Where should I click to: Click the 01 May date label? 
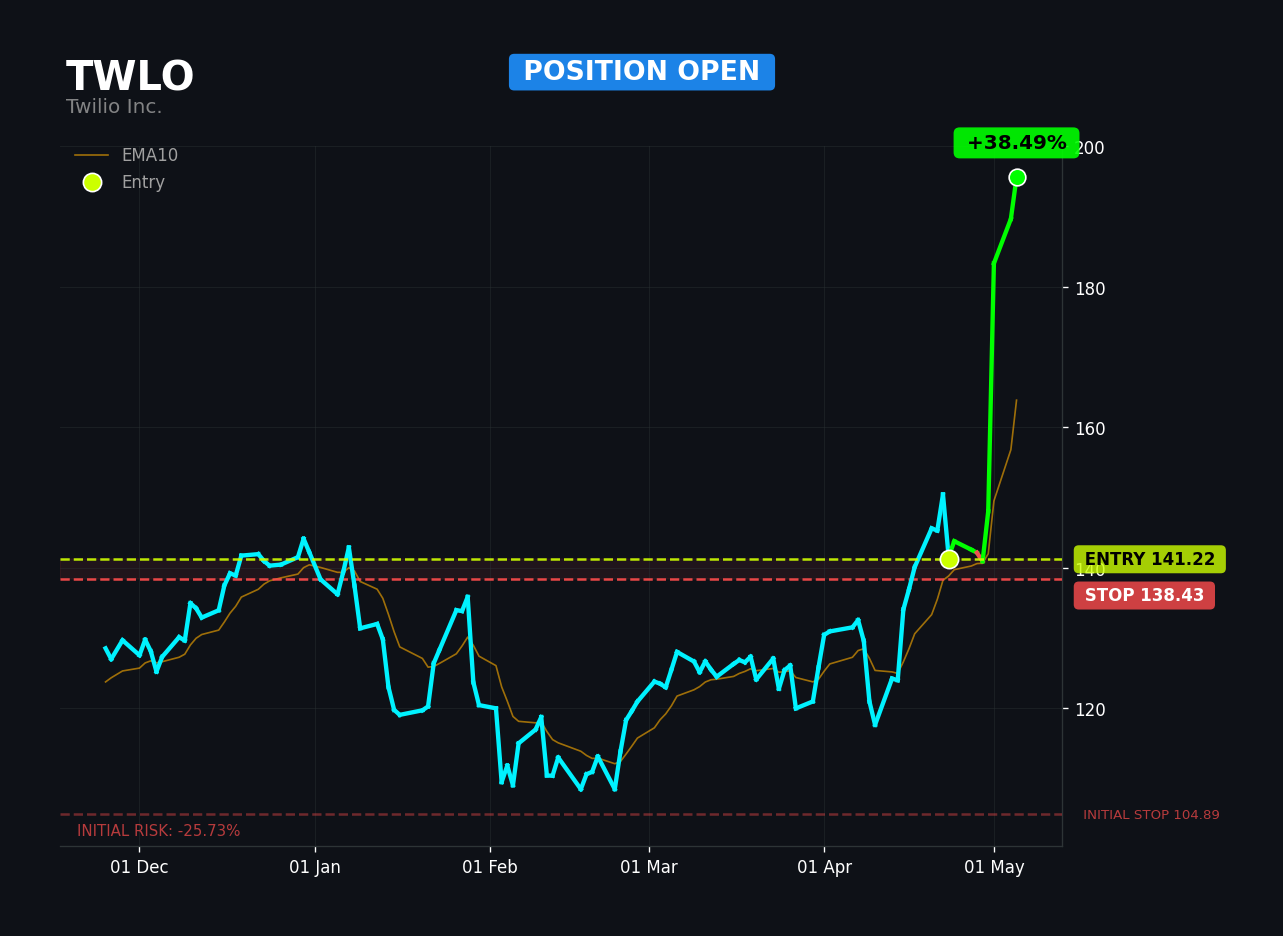coord(994,867)
